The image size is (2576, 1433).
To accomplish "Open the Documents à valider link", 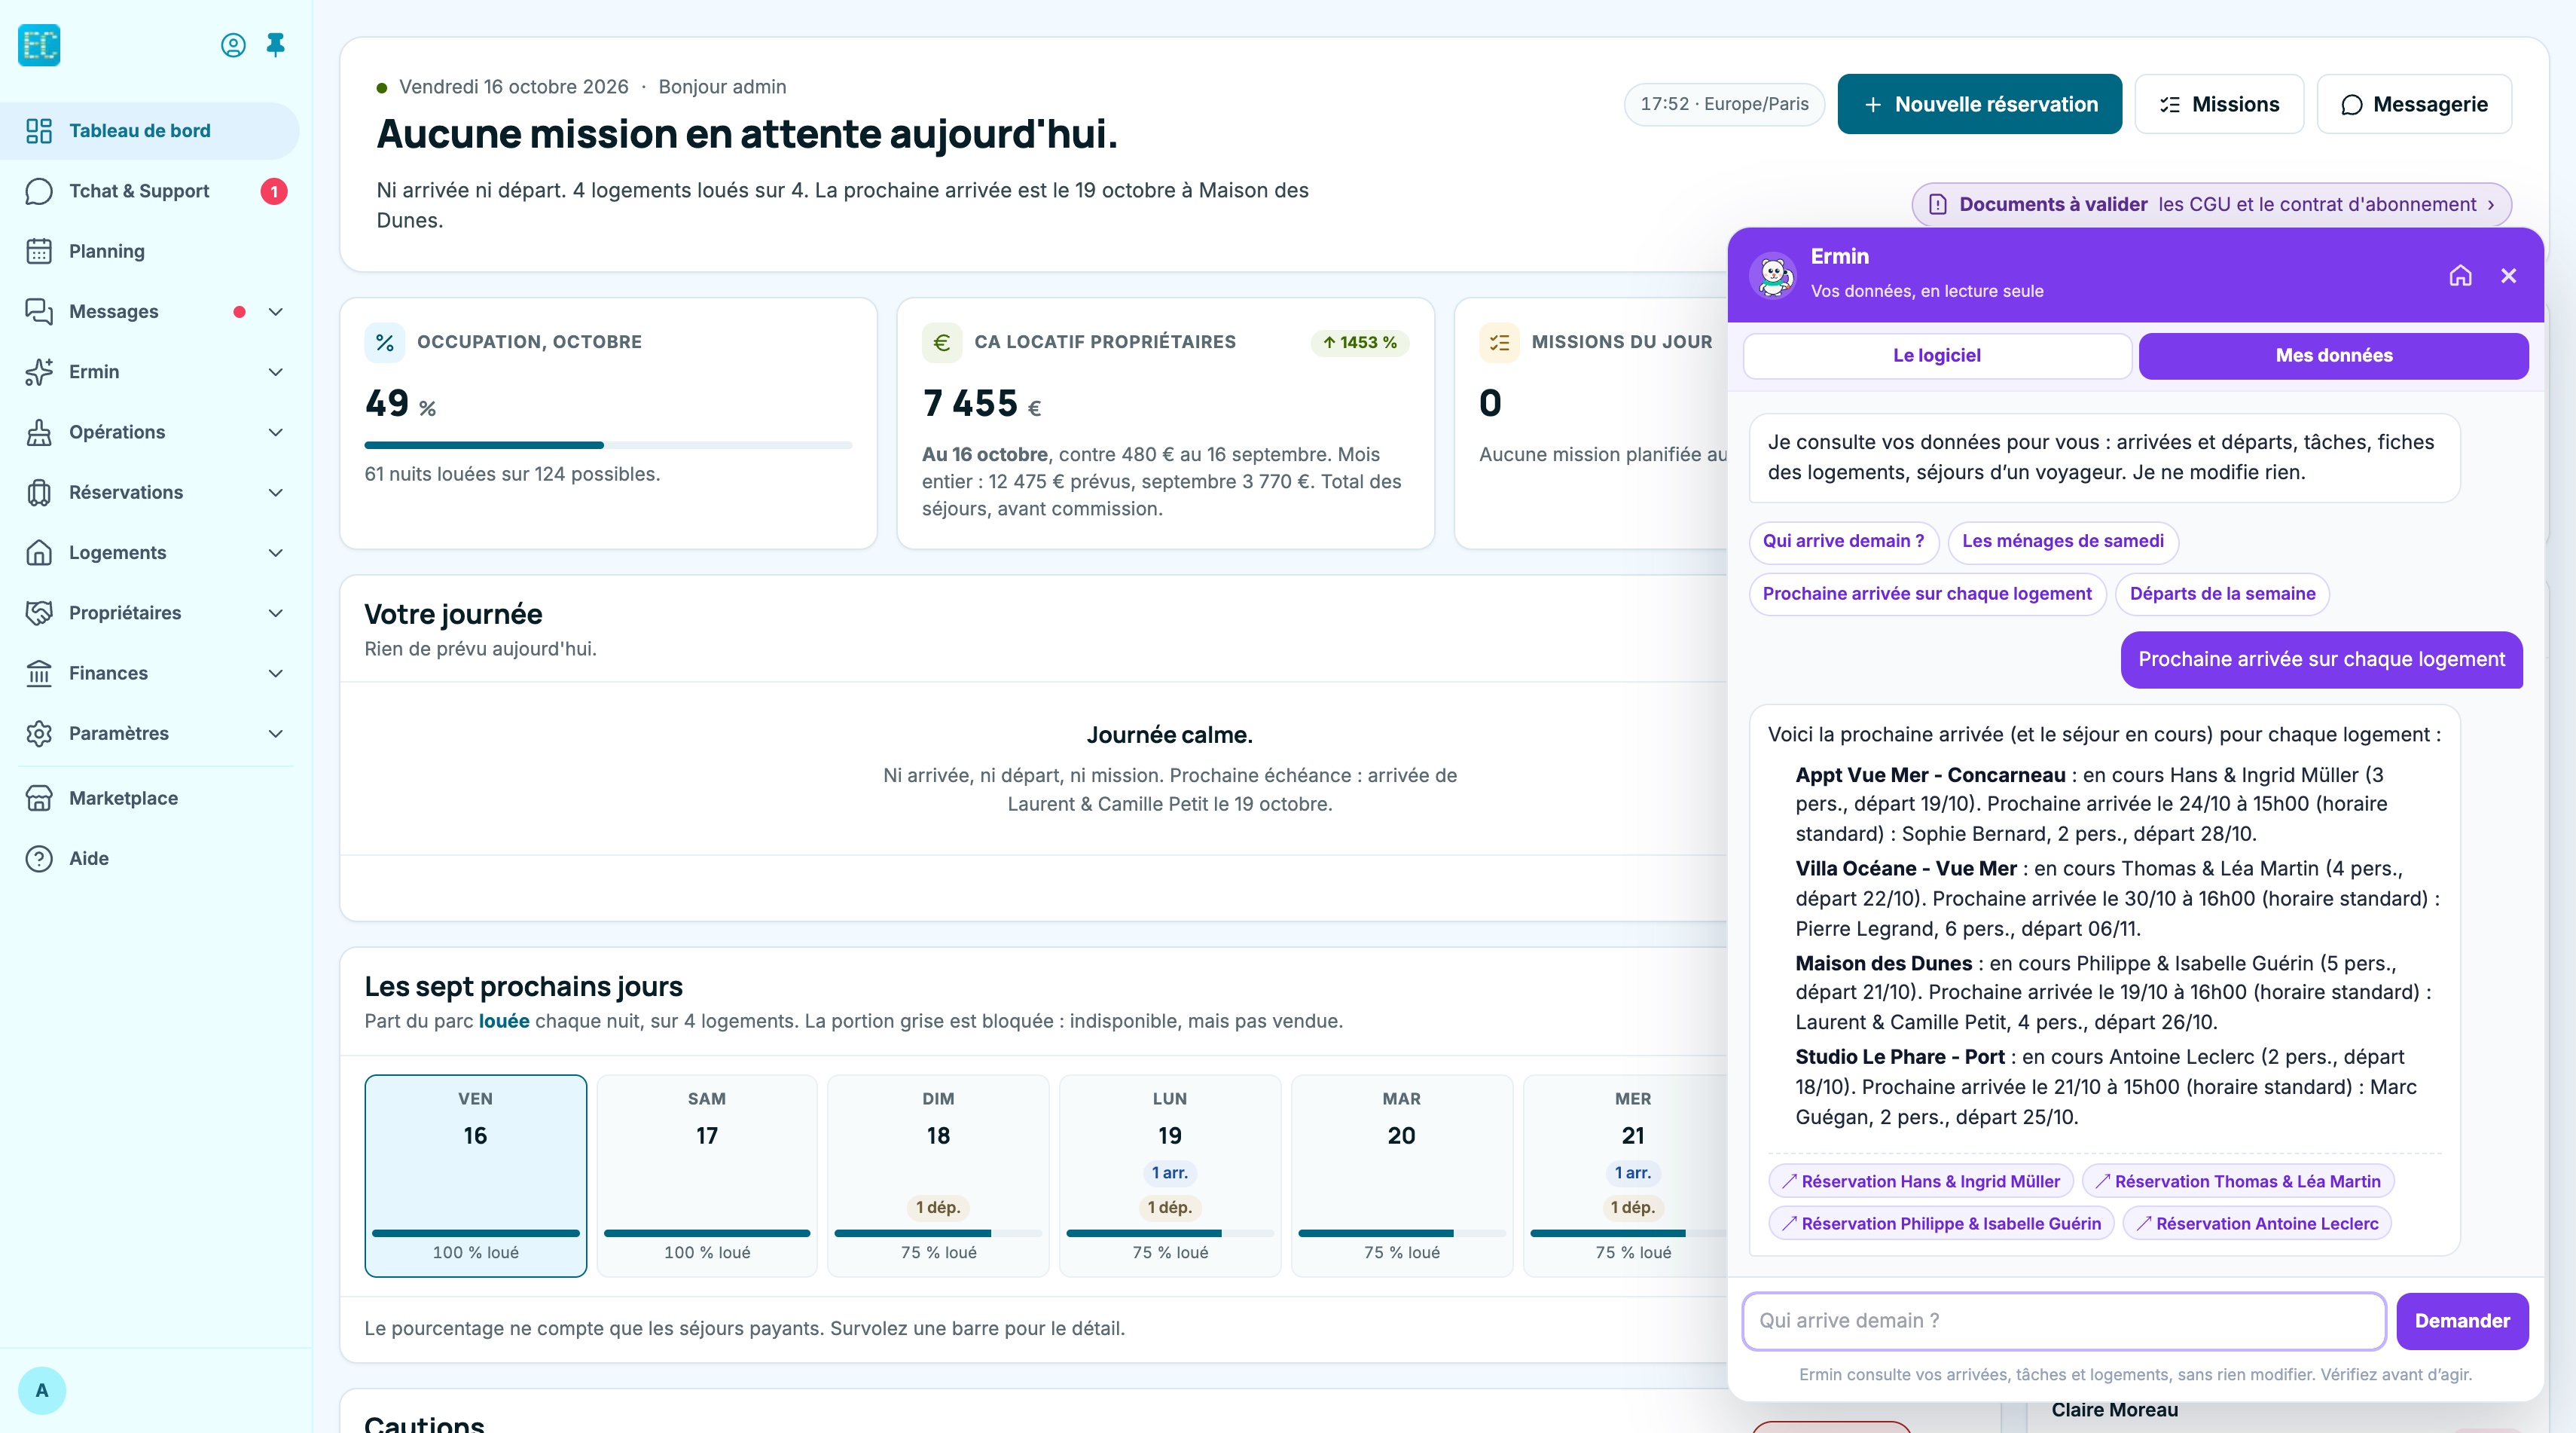I will [2211, 204].
